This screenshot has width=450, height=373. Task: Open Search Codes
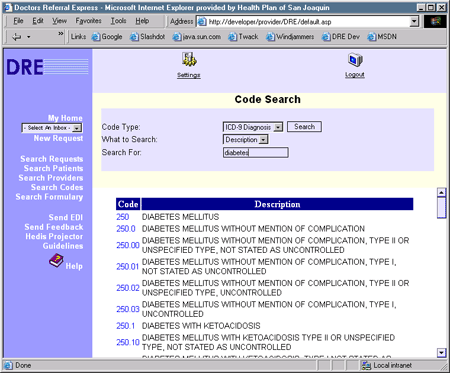(57, 187)
